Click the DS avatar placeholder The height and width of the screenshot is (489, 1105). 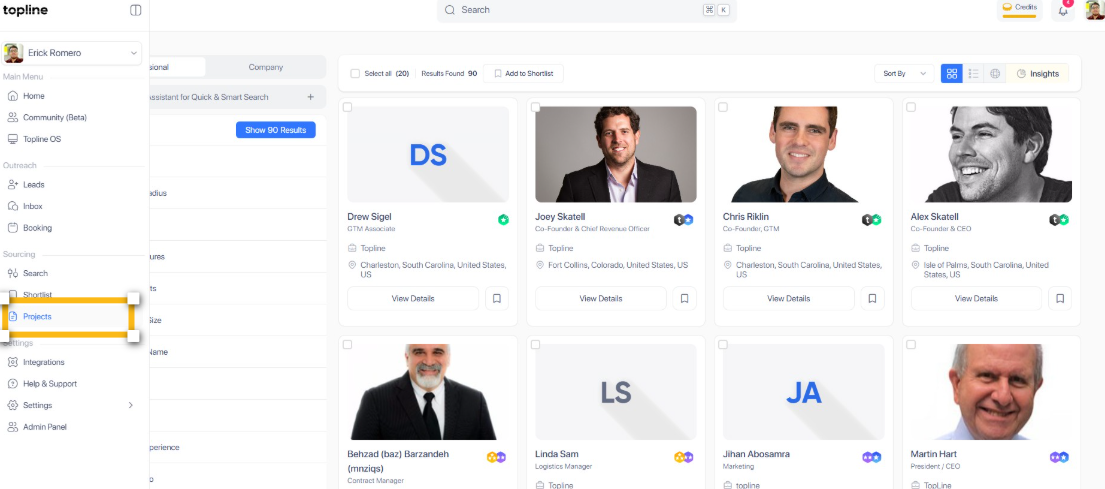pos(428,154)
